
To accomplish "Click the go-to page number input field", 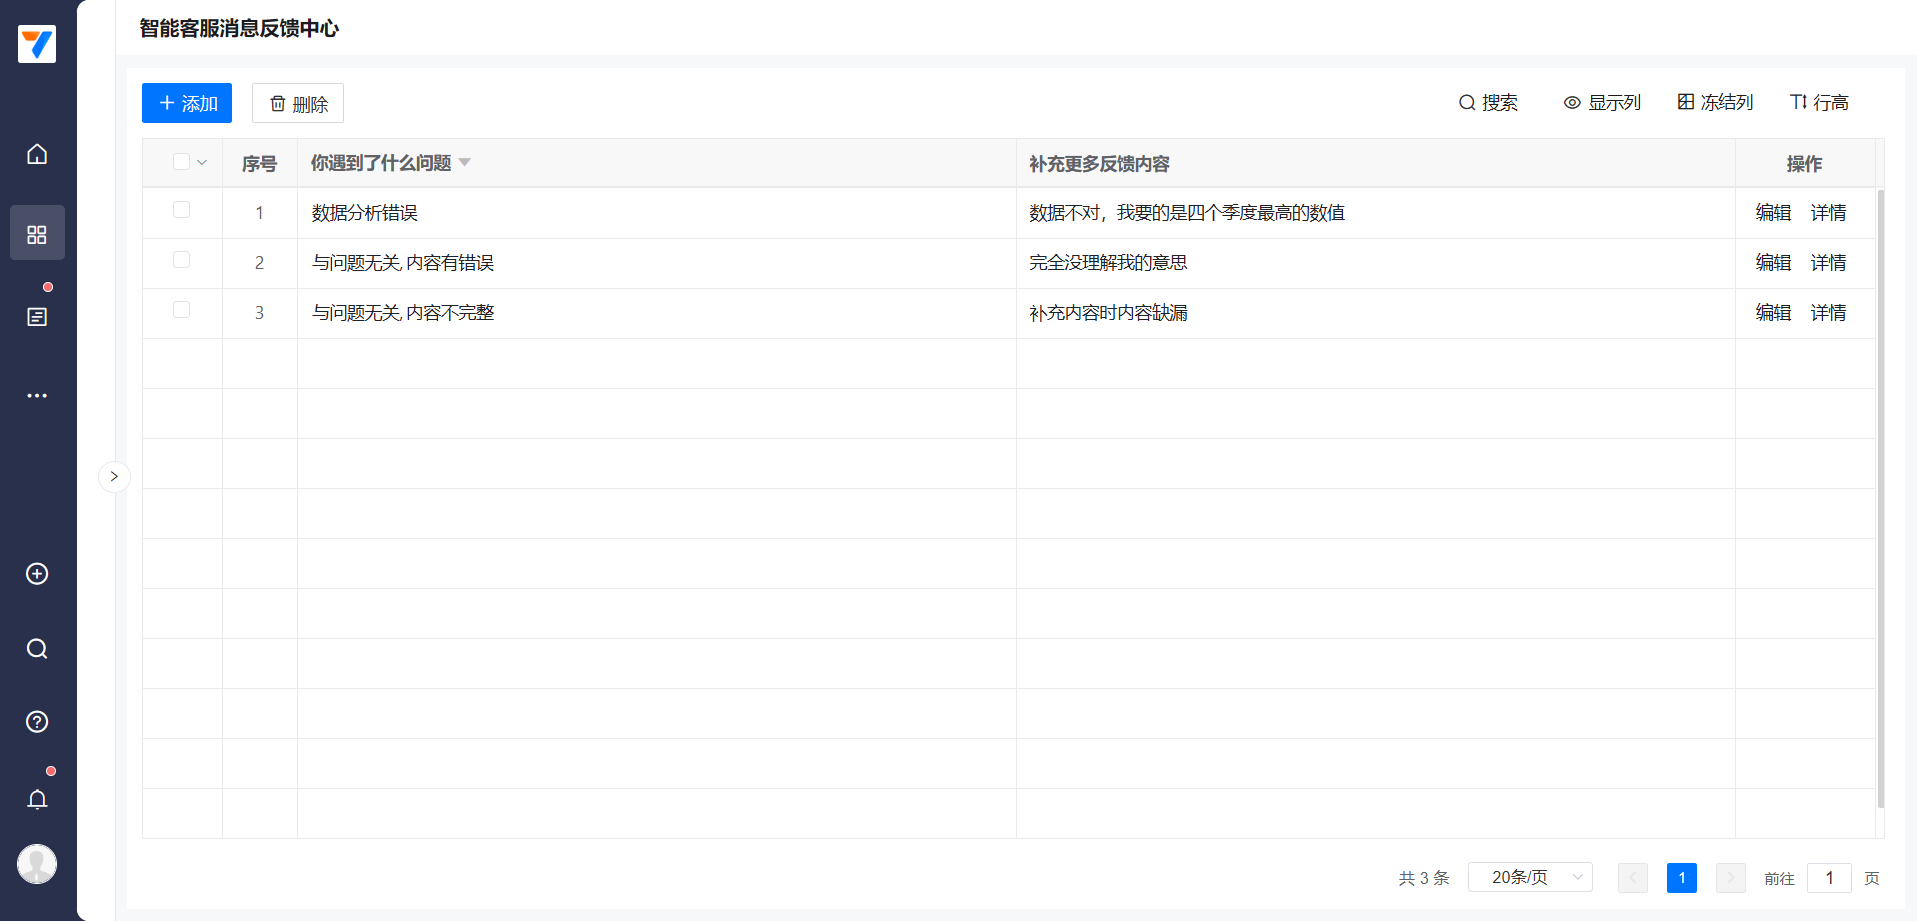I will 1829,878.
